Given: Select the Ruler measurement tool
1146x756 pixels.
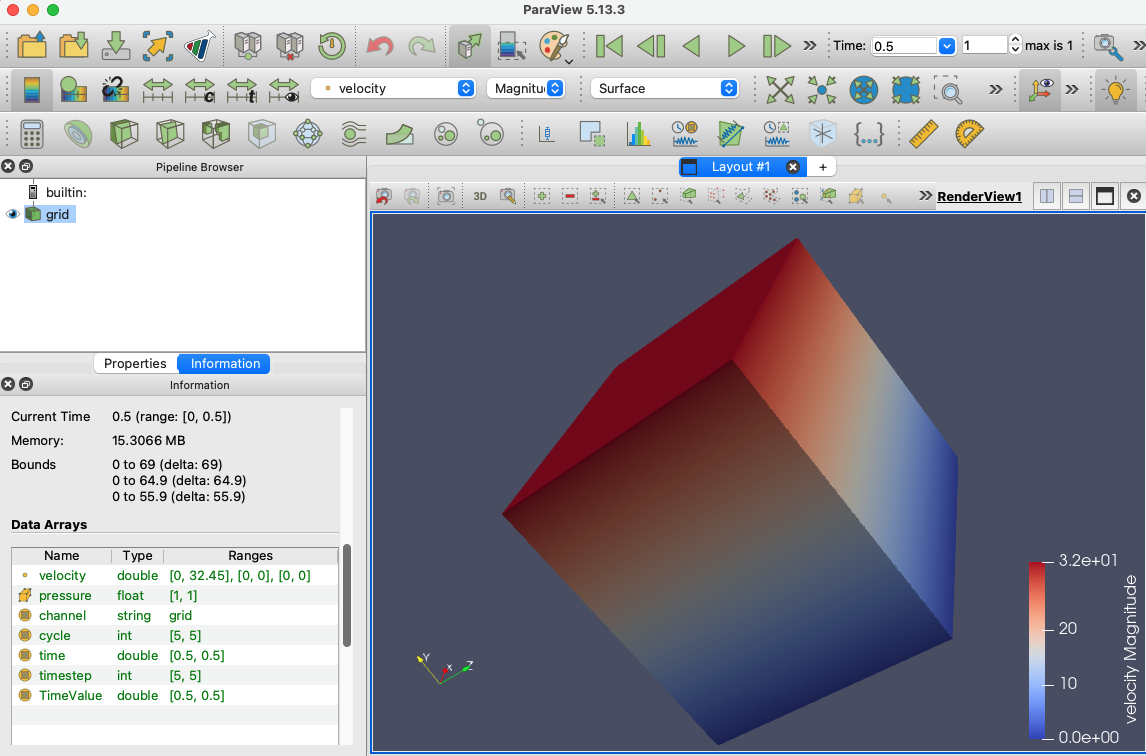Looking at the screenshot, I should (x=923, y=134).
